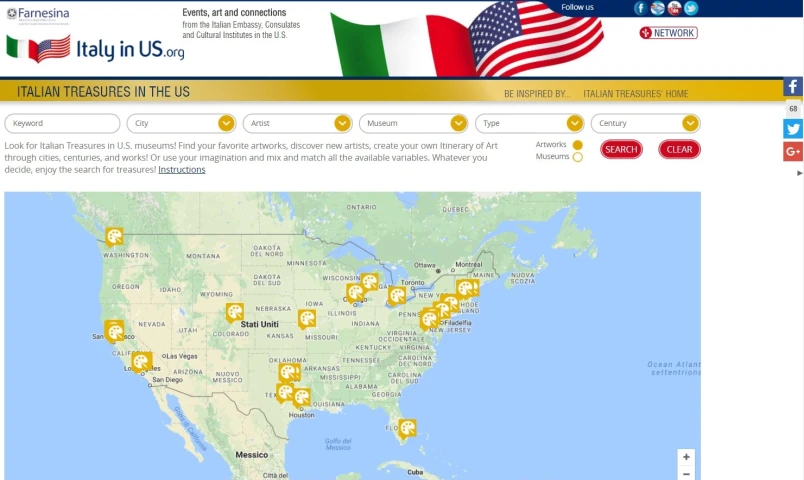
Task: Share via the Google+ sidebar button
Action: (x=792, y=151)
